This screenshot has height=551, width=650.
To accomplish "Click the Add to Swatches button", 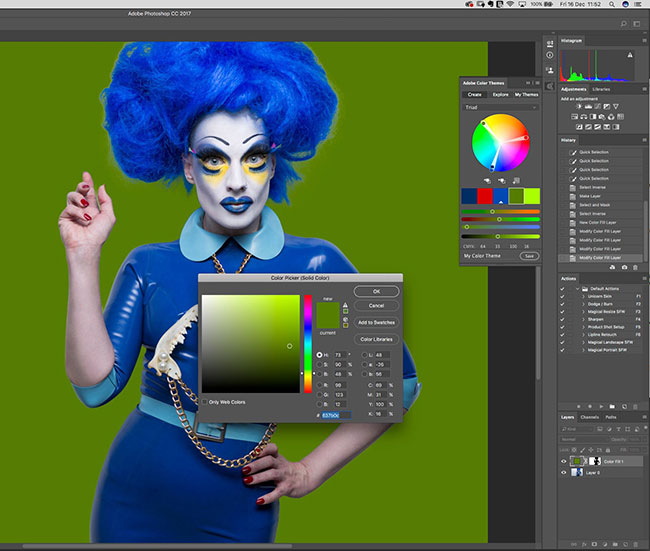I will coord(376,322).
